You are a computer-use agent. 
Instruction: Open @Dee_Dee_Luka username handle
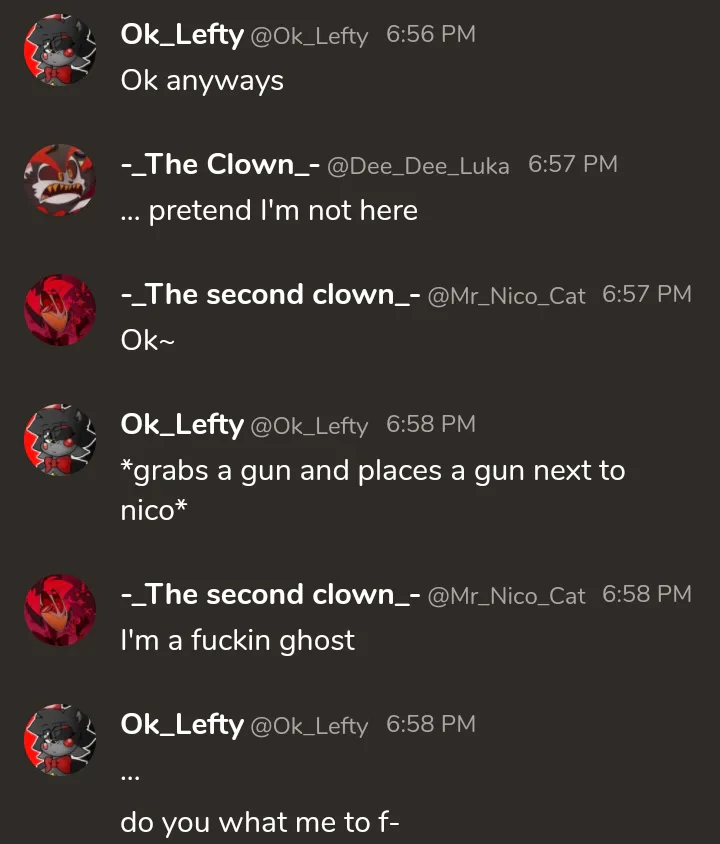point(418,166)
